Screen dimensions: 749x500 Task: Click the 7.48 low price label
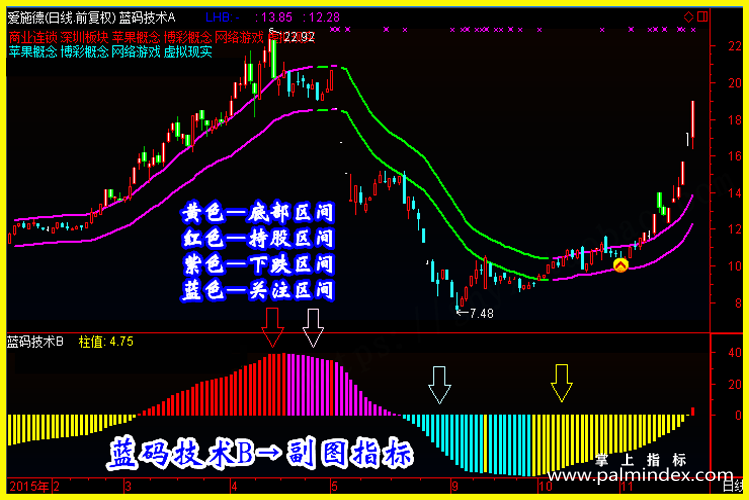point(482,313)
